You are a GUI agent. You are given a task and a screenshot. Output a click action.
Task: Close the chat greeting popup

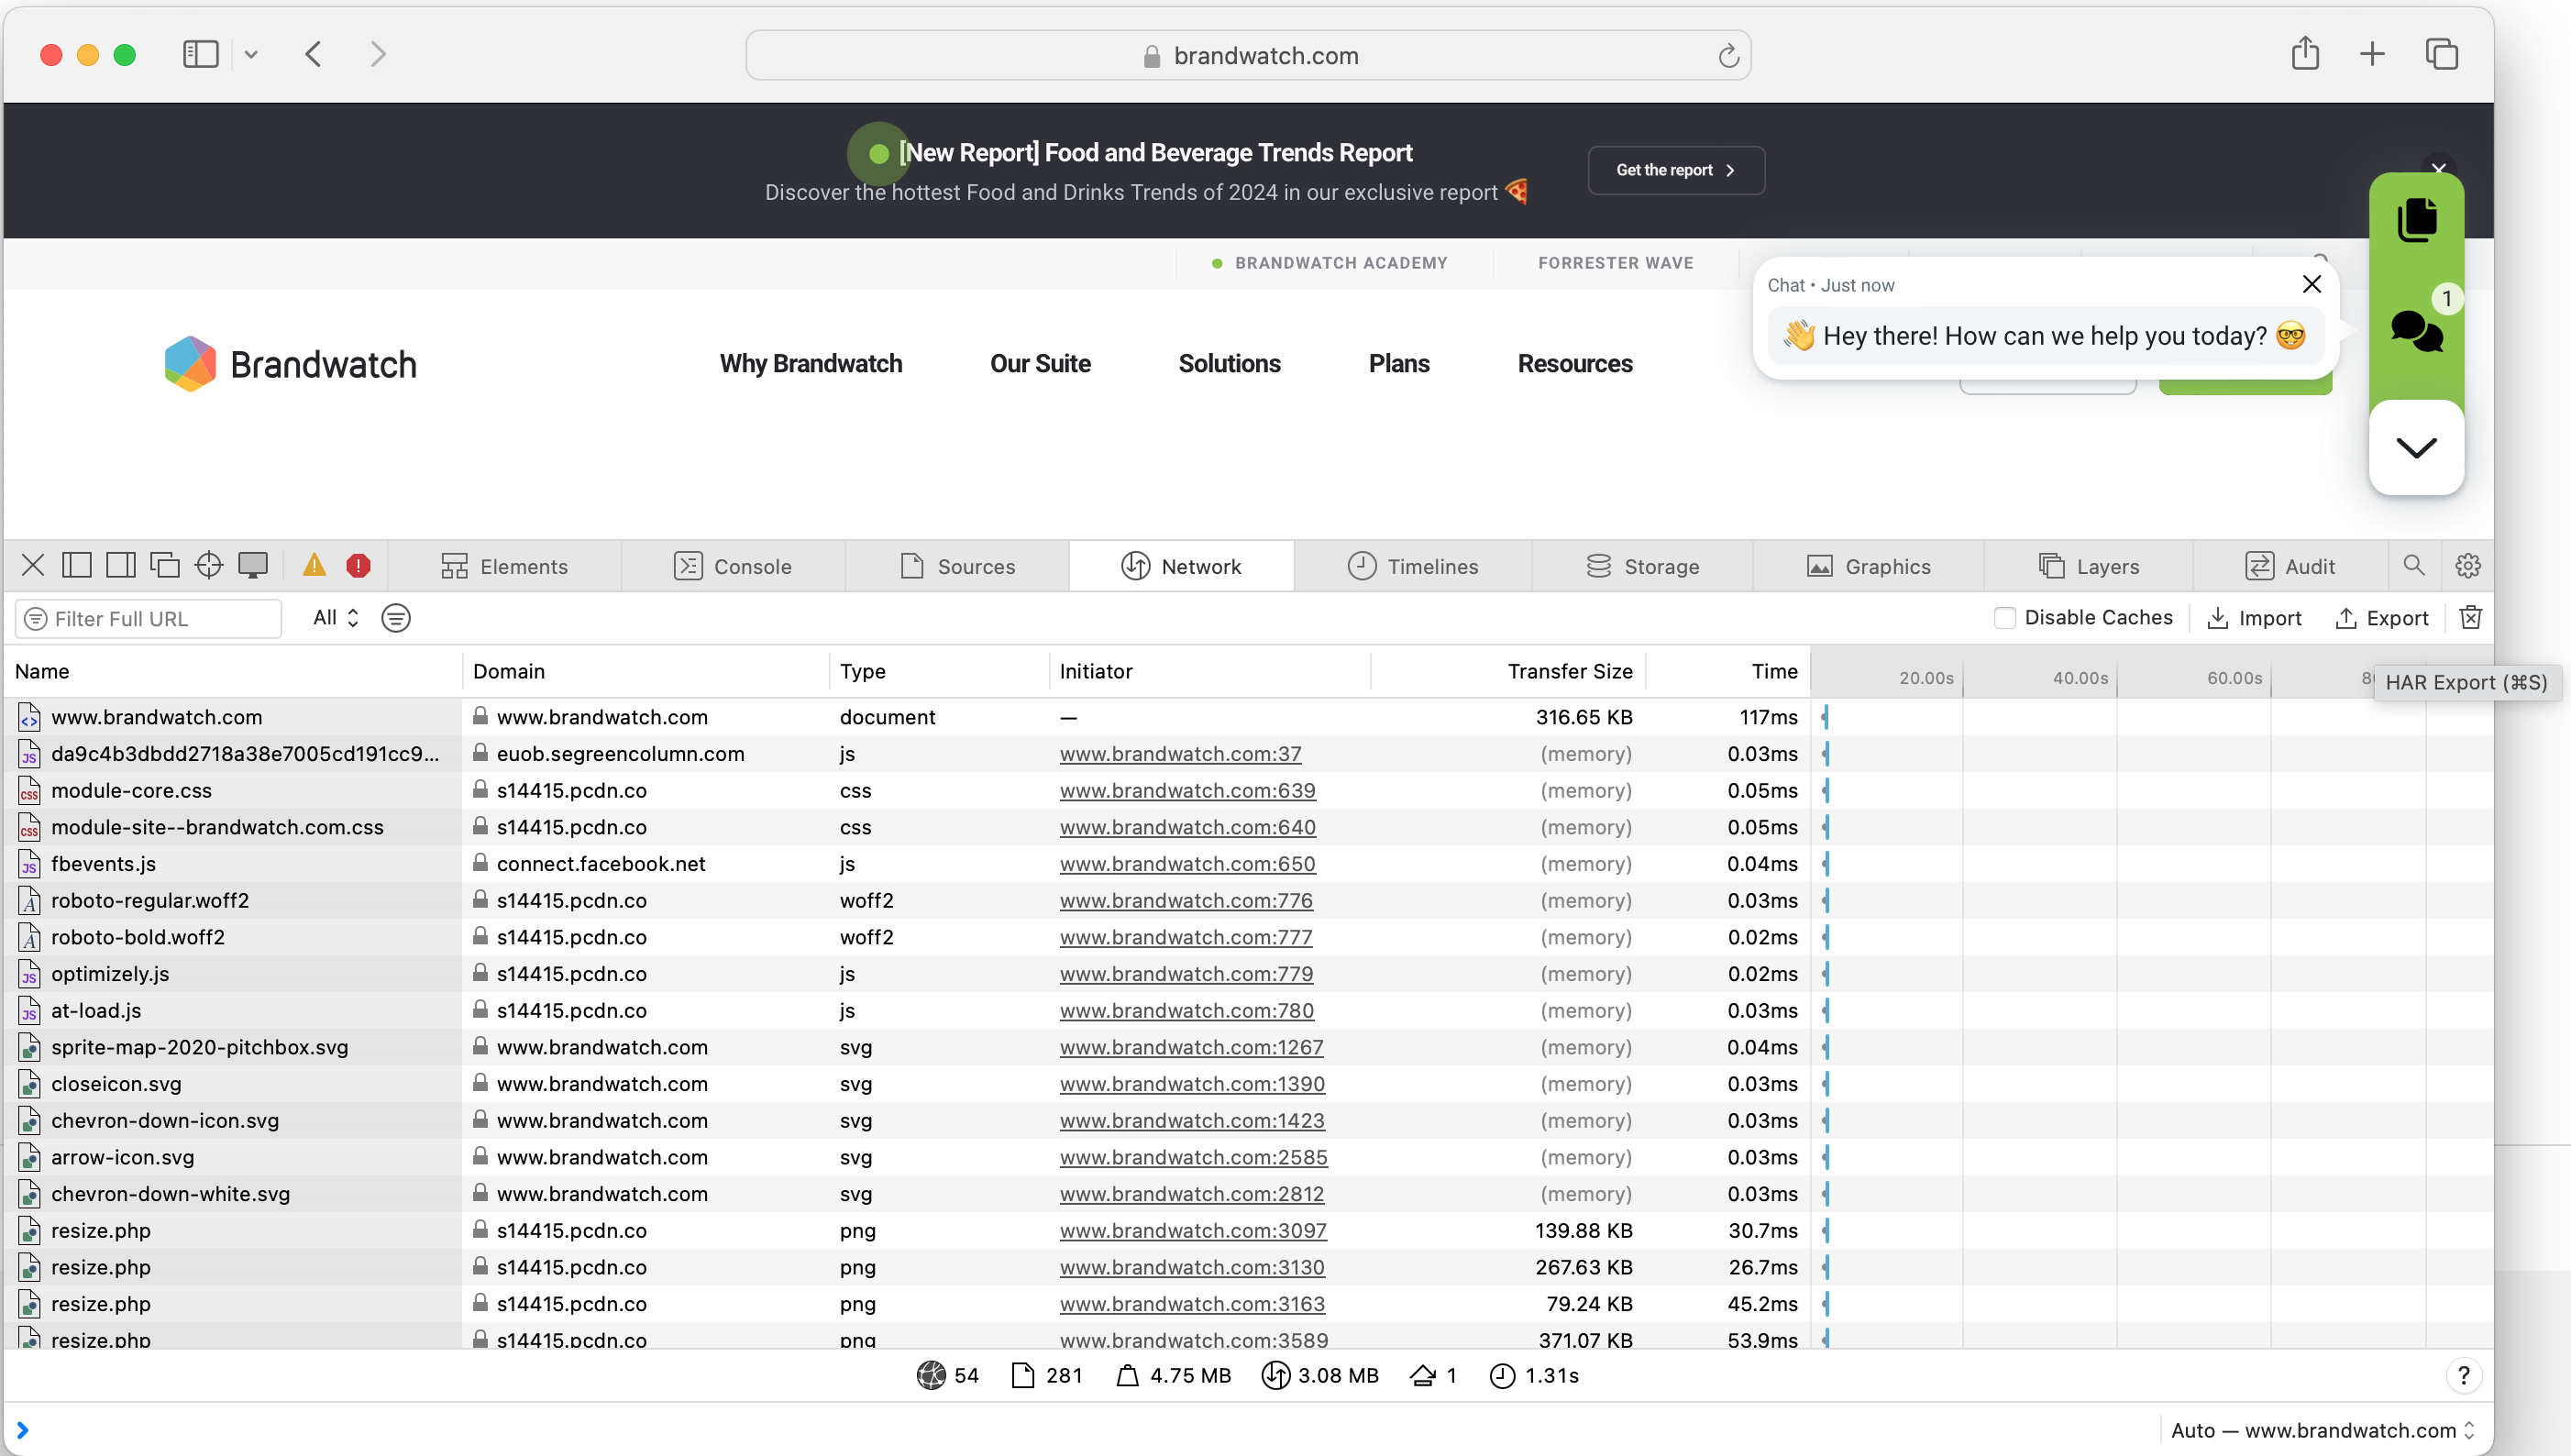pos(2311,284)
